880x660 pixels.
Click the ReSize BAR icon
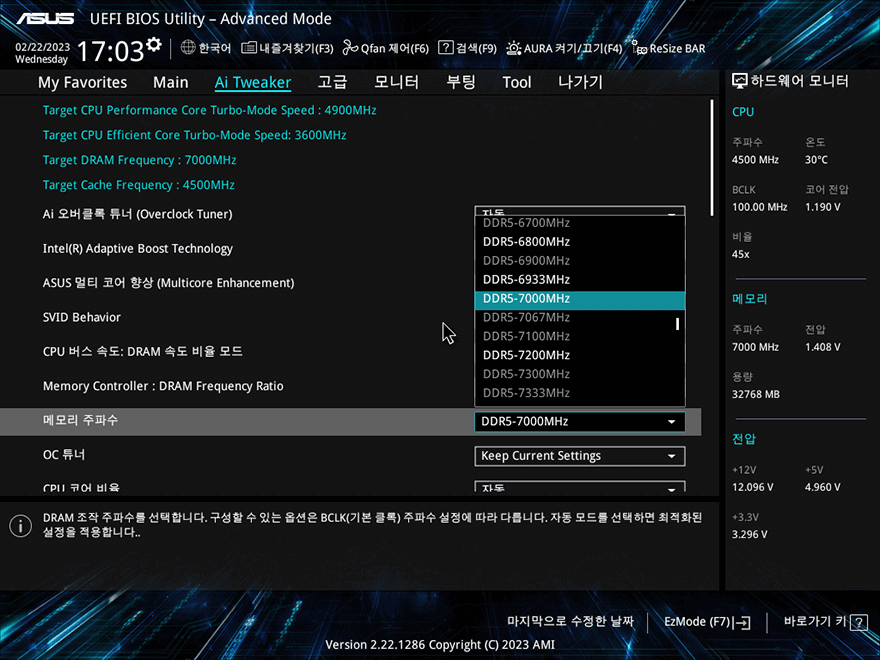(639, 48)
